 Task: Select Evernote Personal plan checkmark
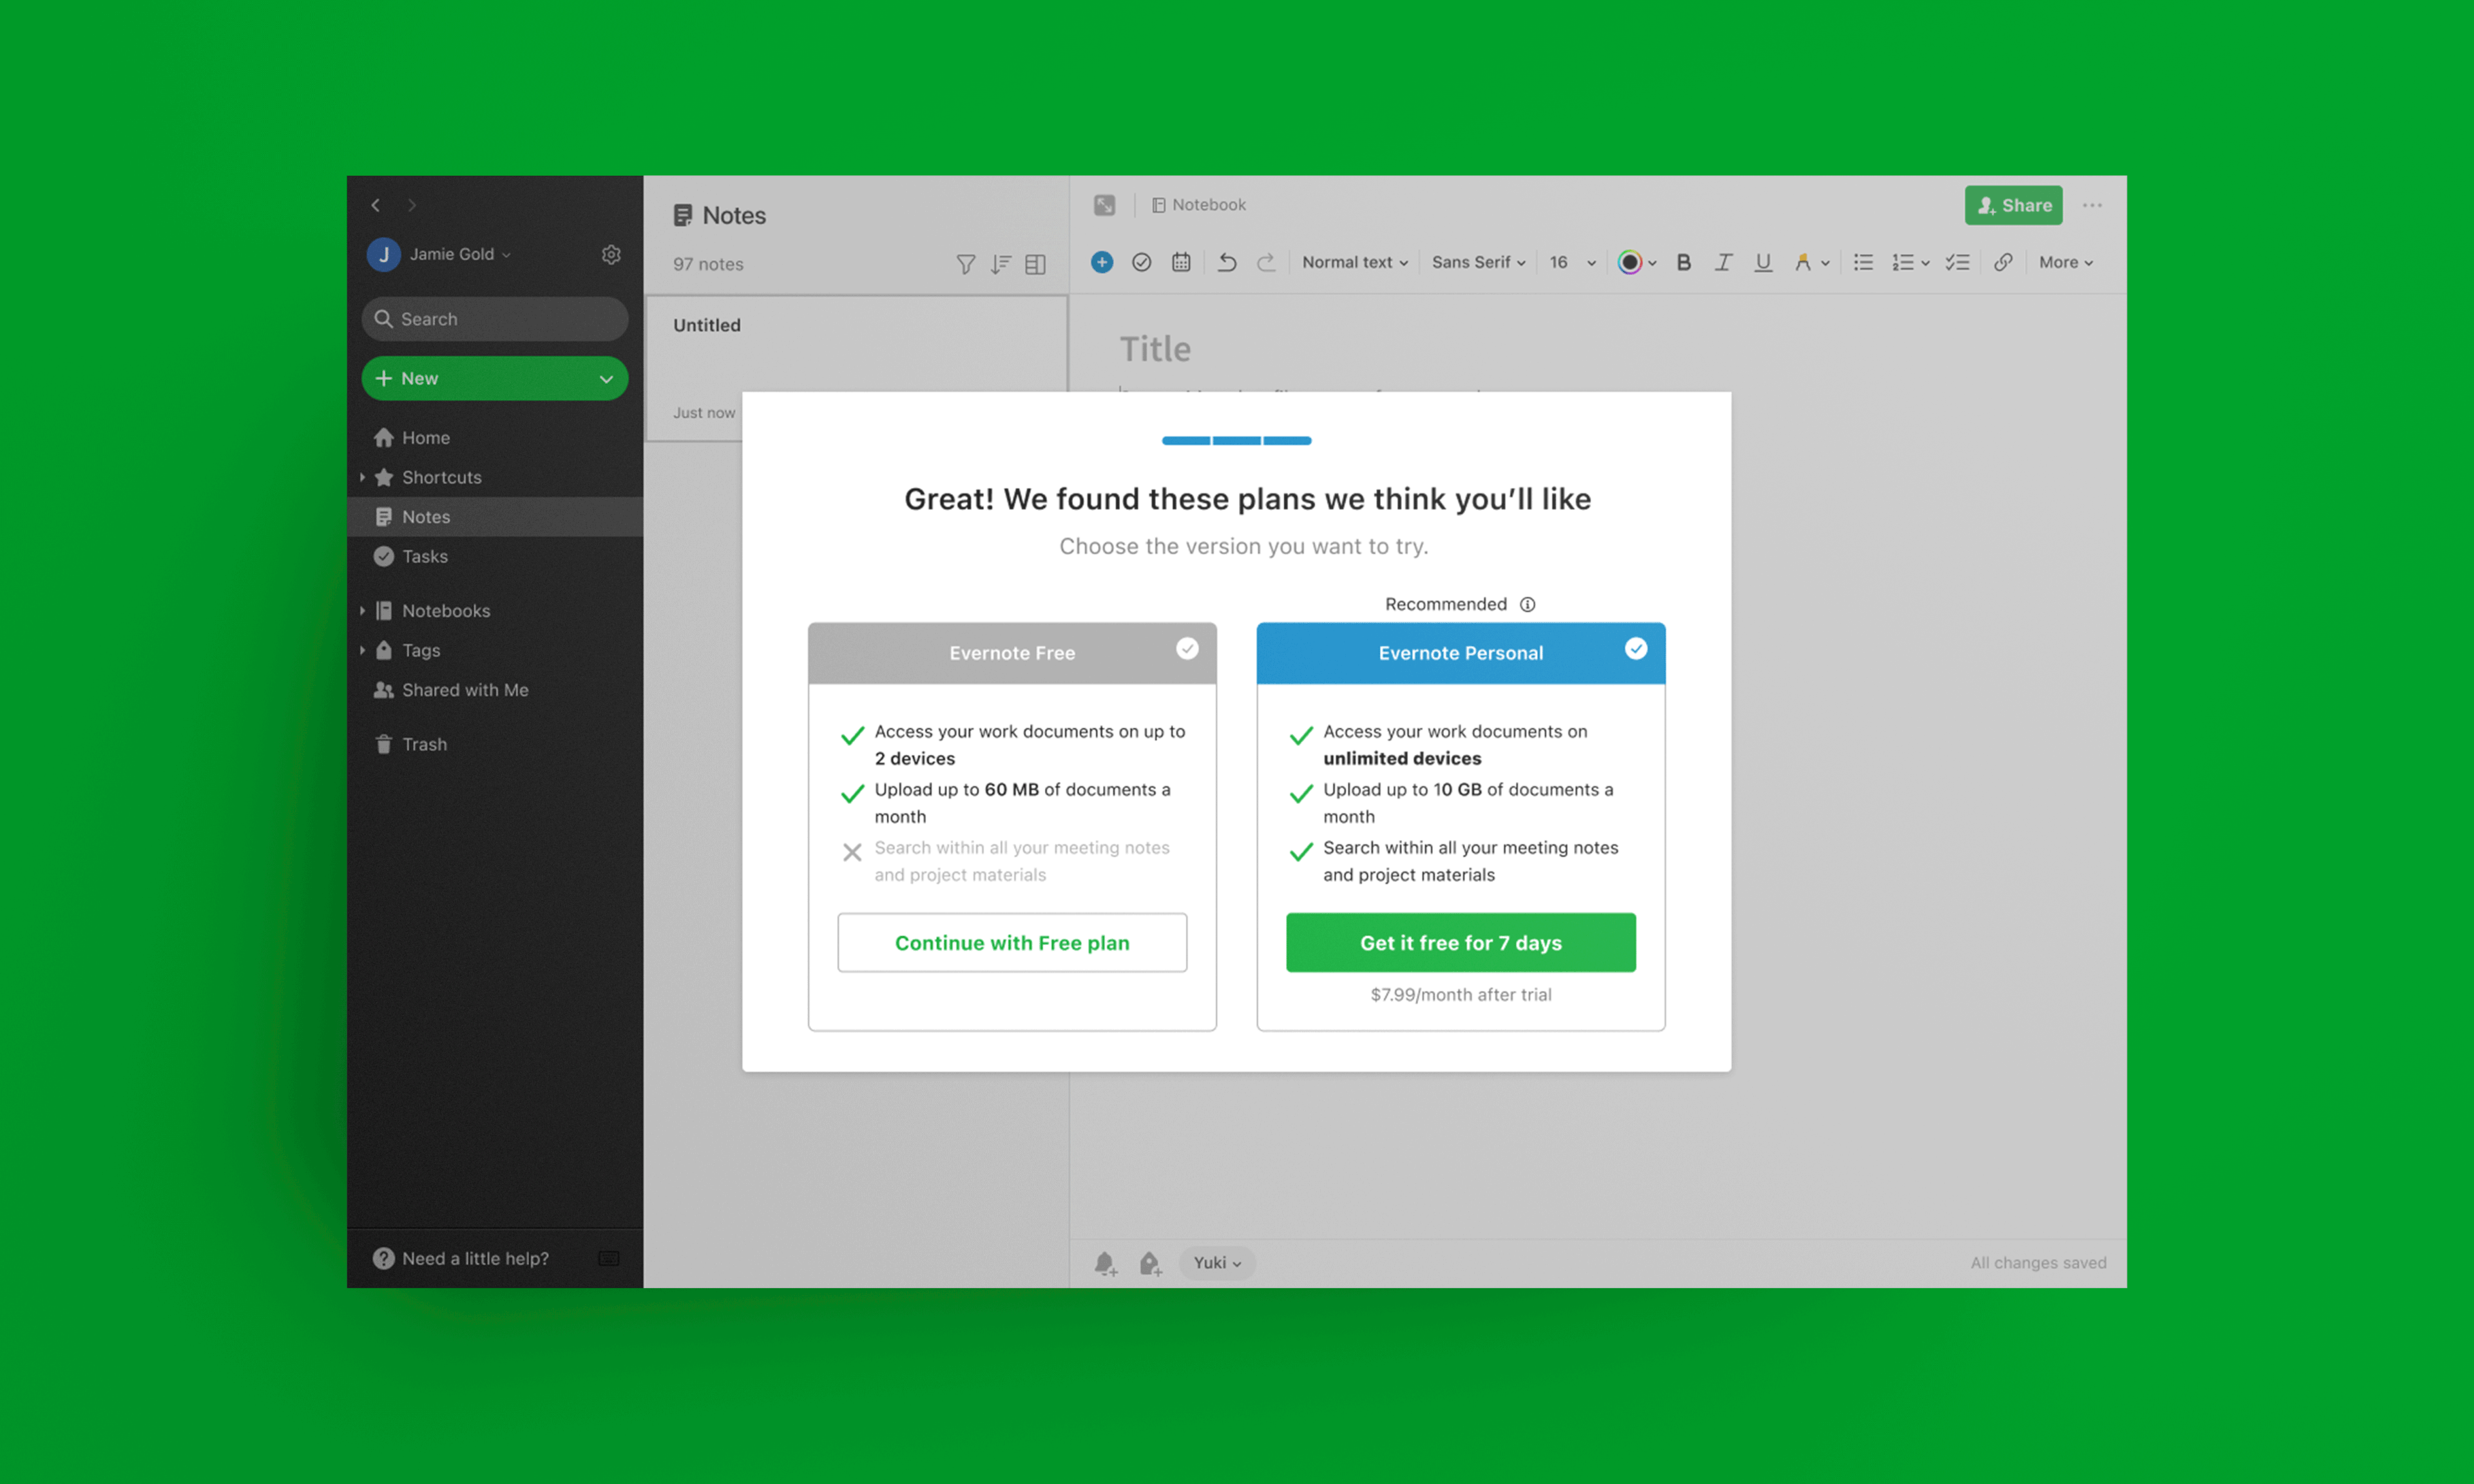point(1636,649)
